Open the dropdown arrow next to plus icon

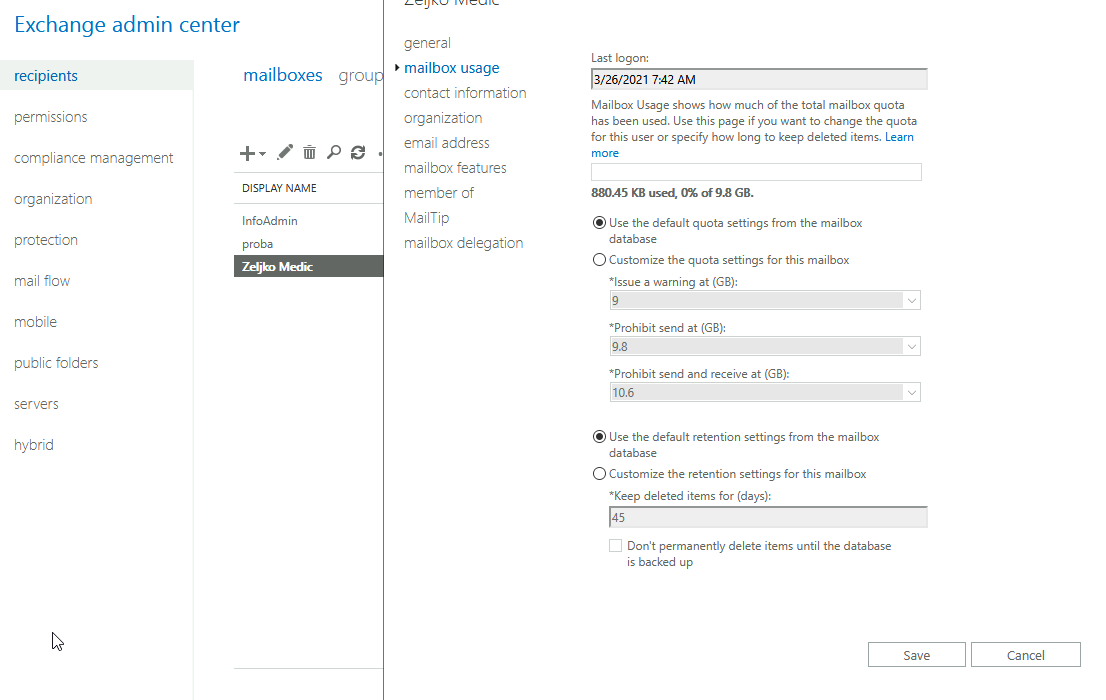[262, 154]
